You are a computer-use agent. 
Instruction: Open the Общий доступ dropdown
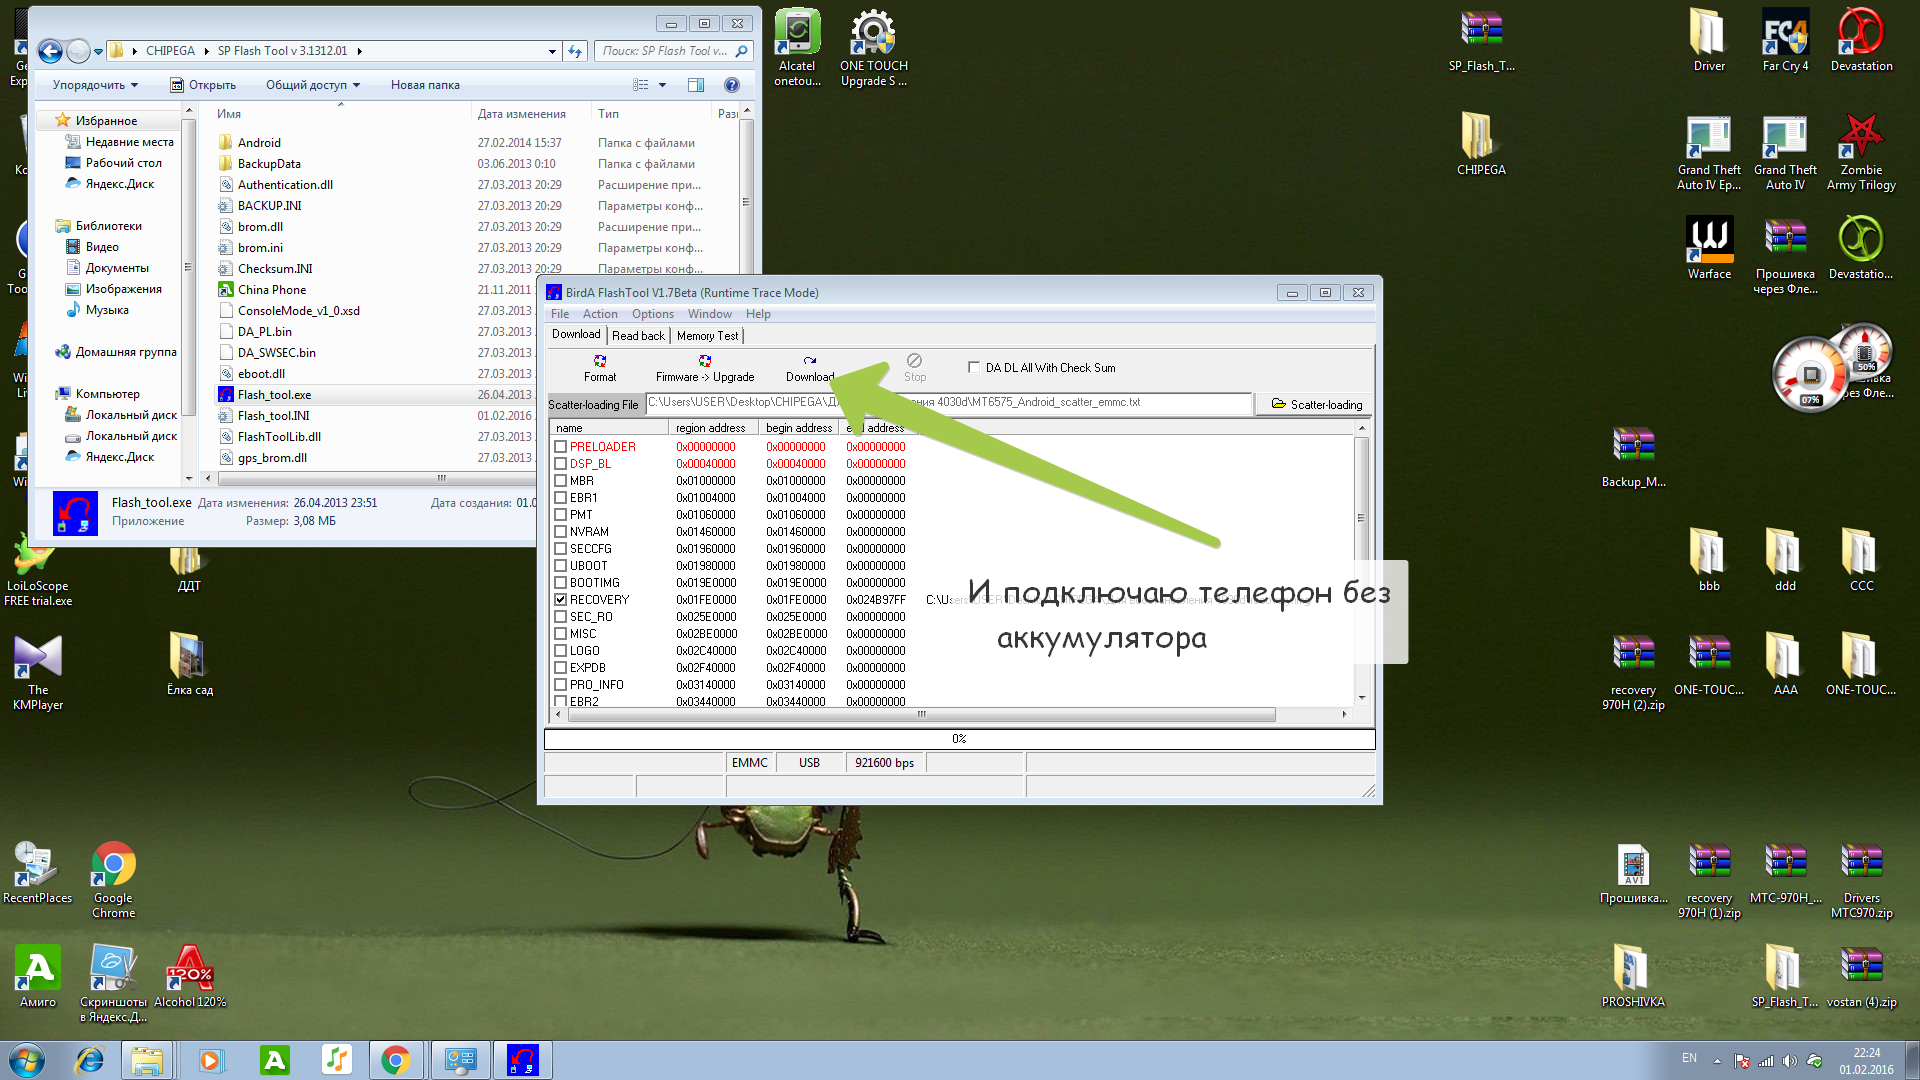312,85
